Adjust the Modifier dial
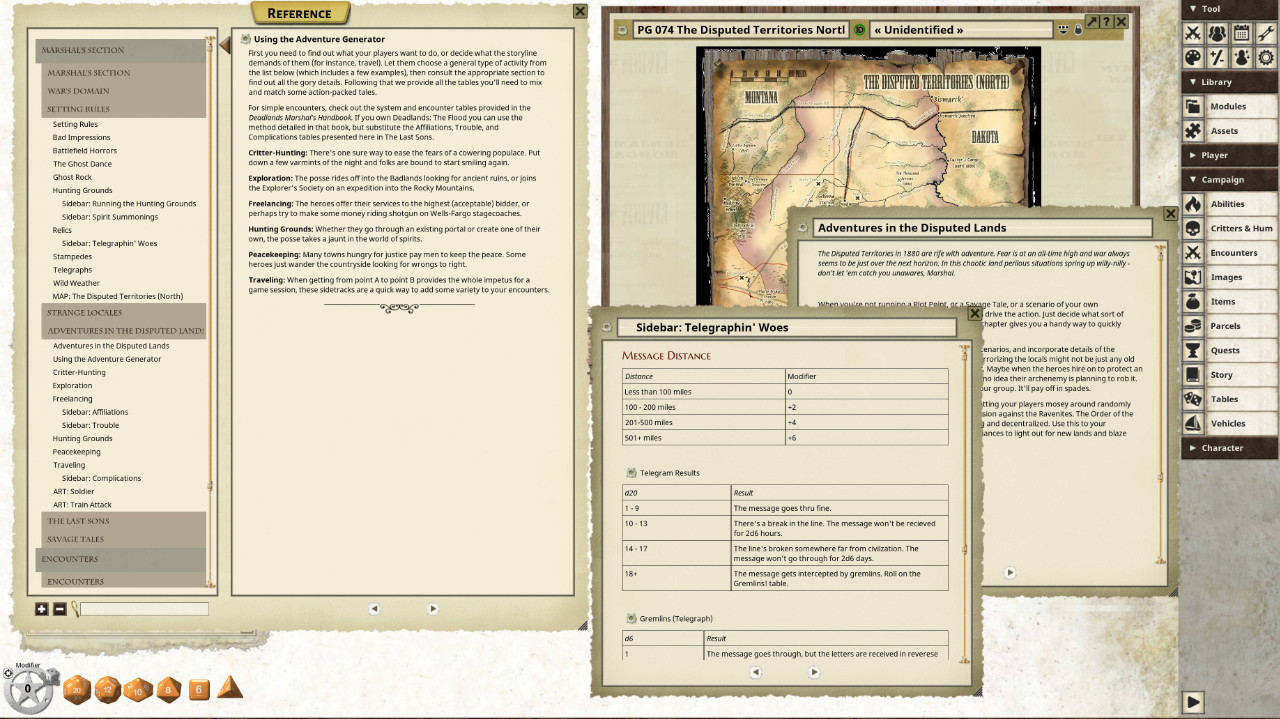 point(30,688)
